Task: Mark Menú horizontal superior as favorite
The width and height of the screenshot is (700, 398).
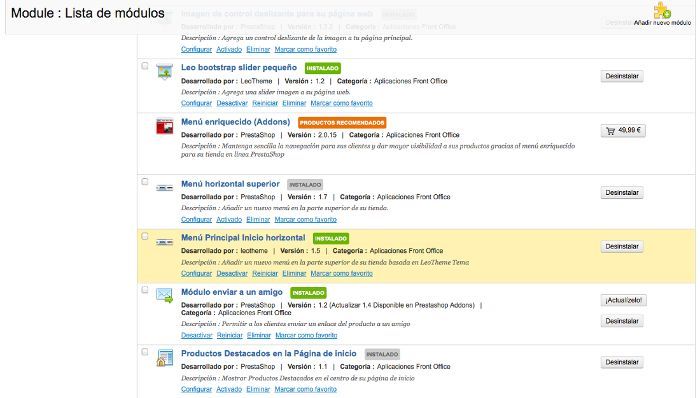Action: point(305,220)
